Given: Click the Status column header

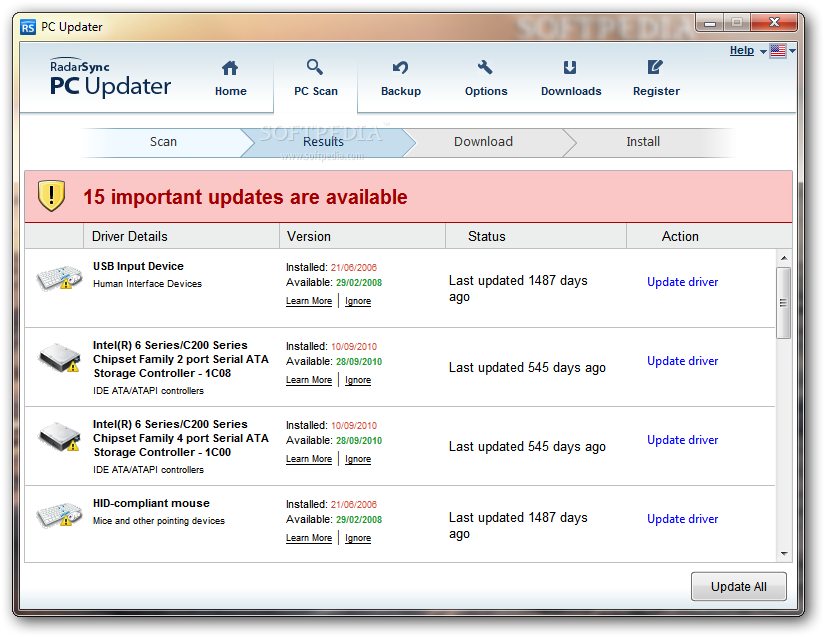Looking at the screenshot, I should pyautogui.click(x=536, y=236).
